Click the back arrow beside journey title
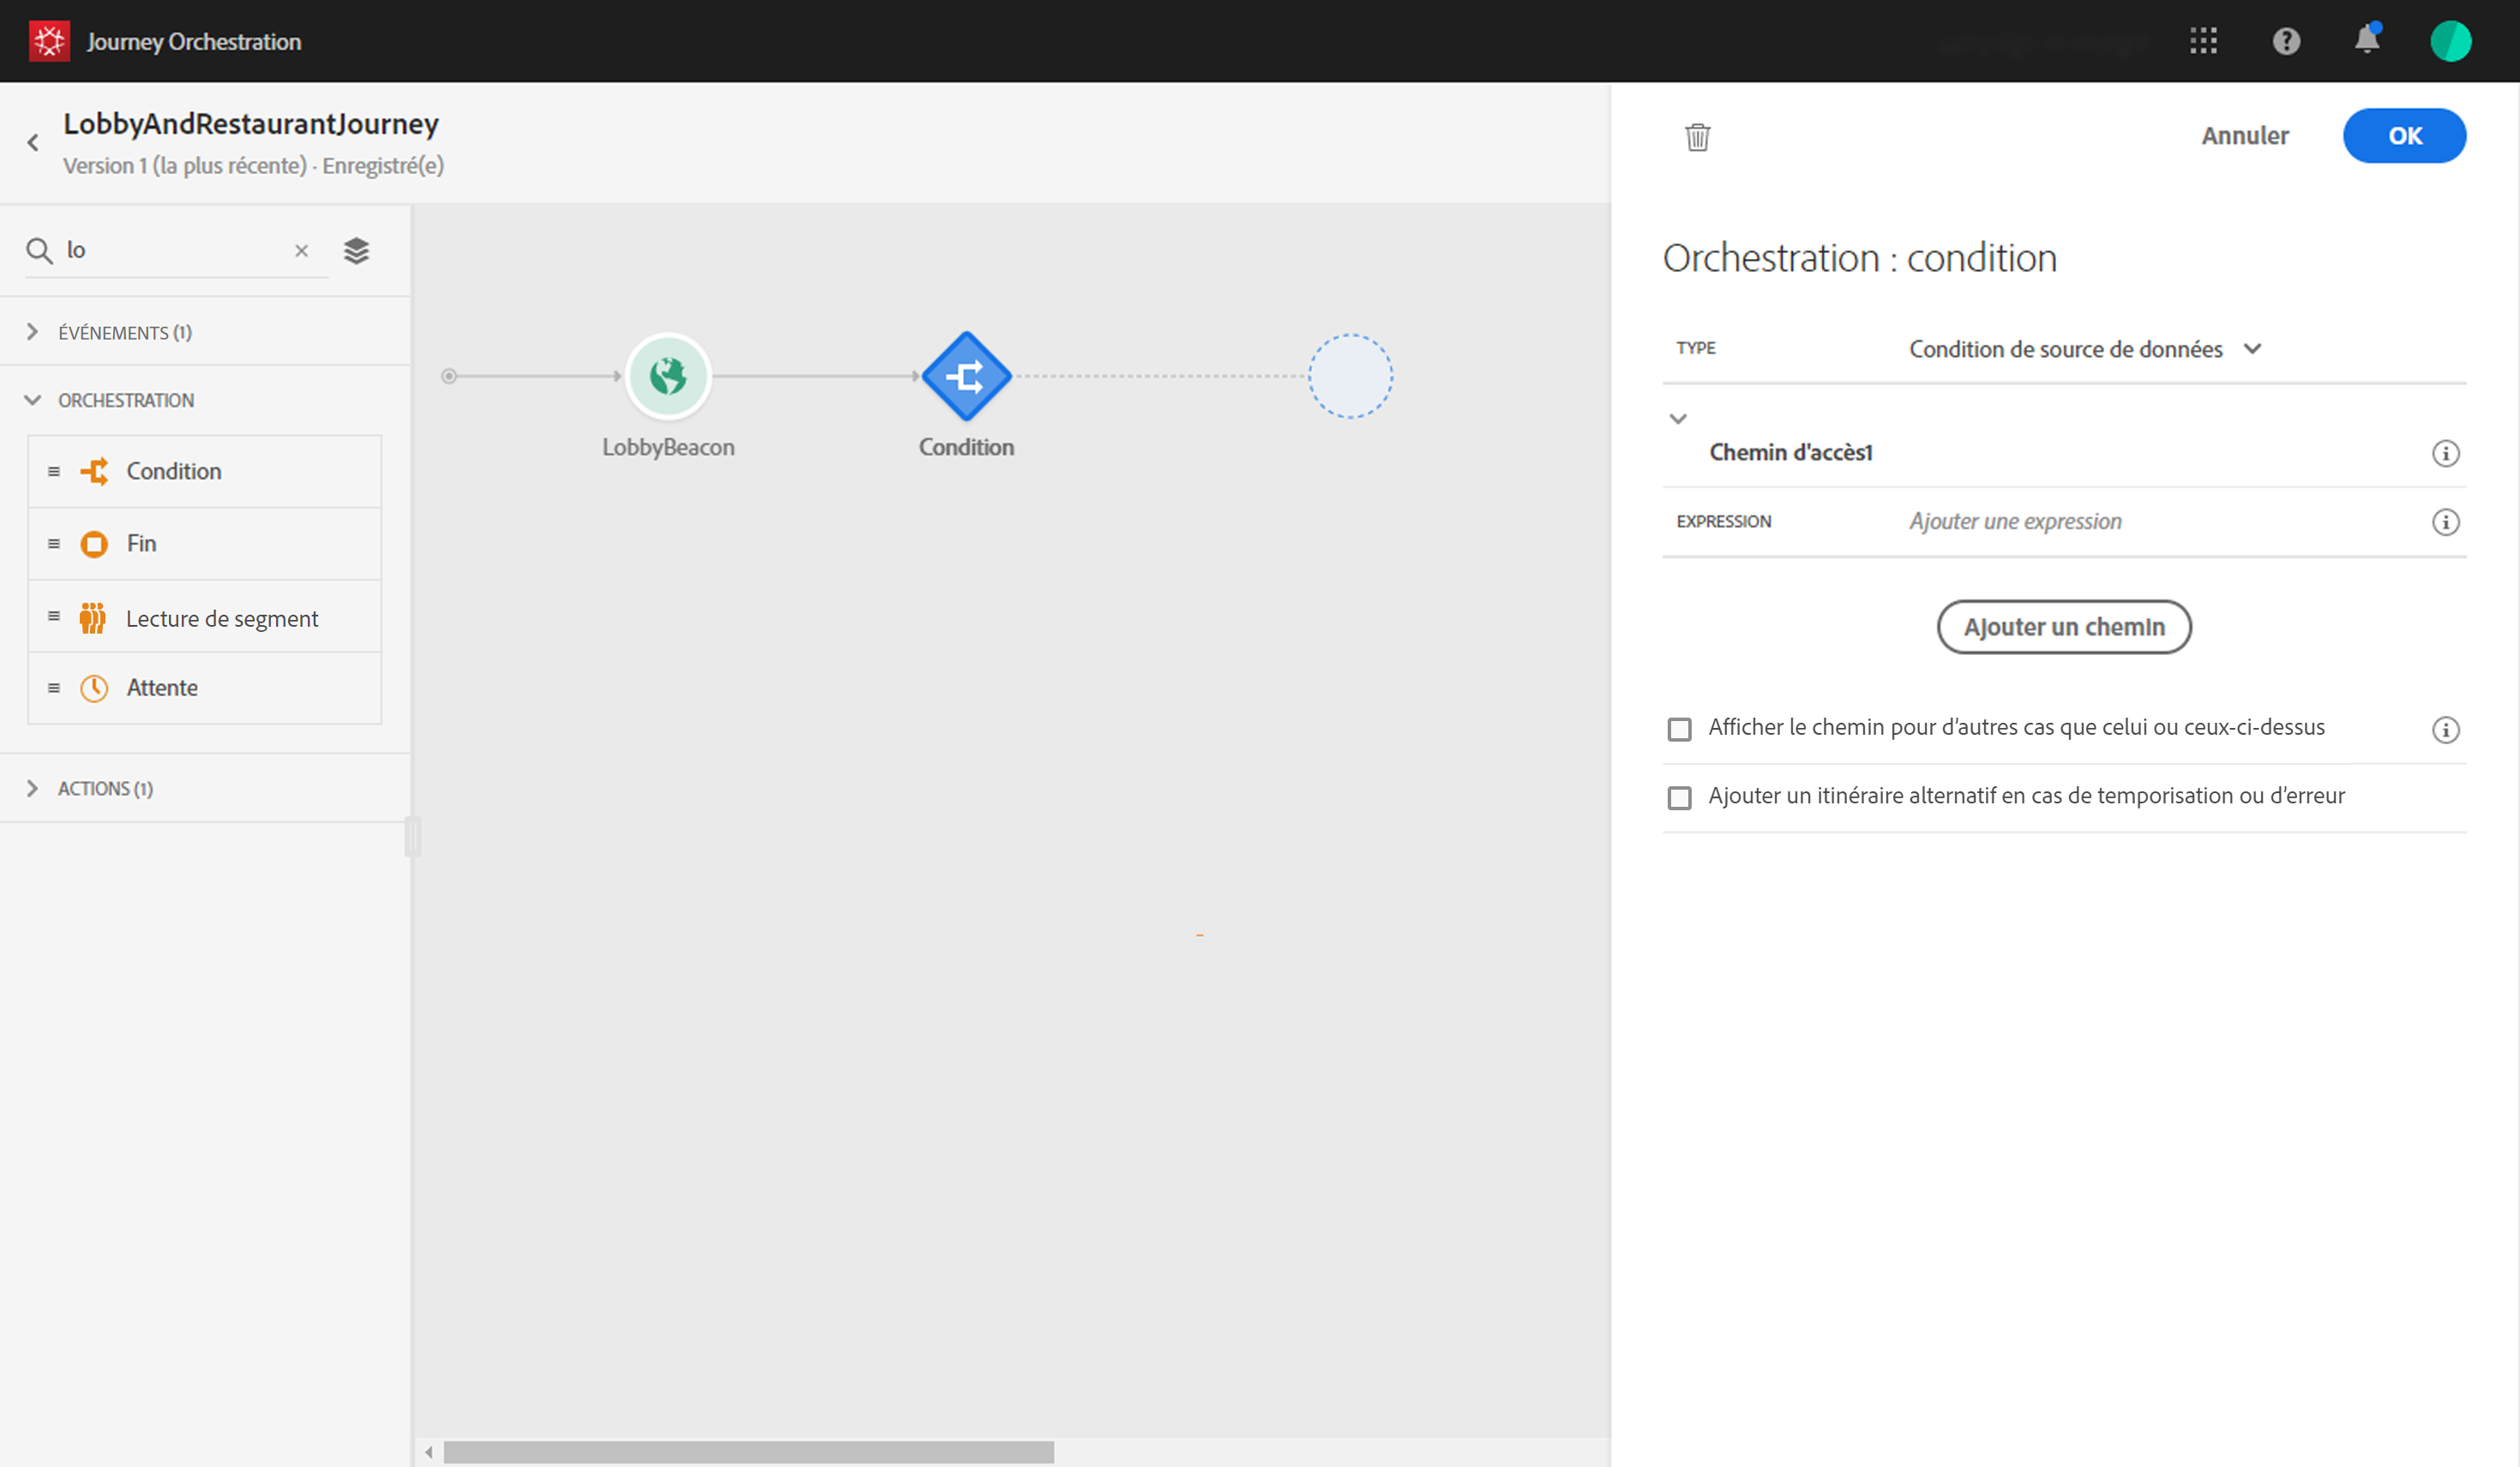This screenshot has width=2520, height=1467. pyautogui.click(x=33, y=143)
